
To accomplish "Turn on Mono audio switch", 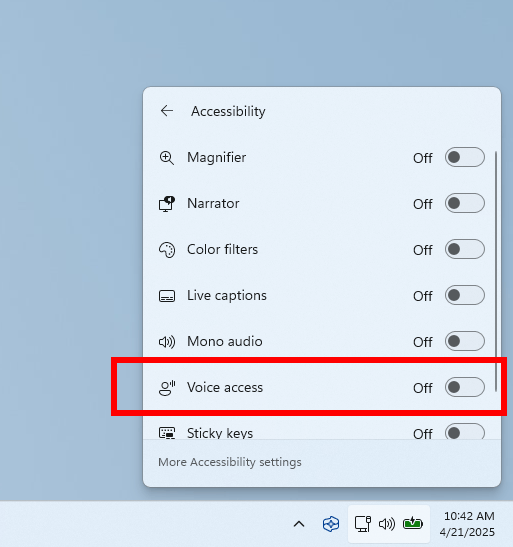I will (465, 341).
